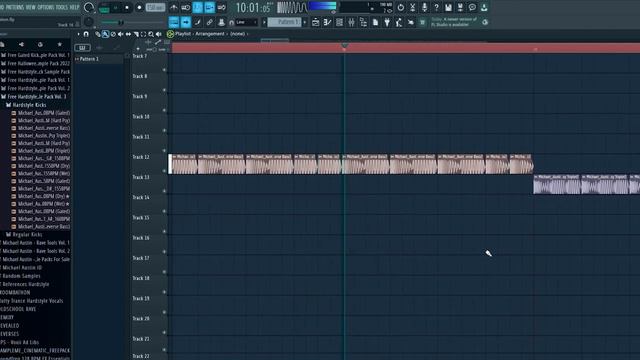This screenshot has height=360, width=640.
Task: Click the browser favorites star icon
Action: click(60, 44)
